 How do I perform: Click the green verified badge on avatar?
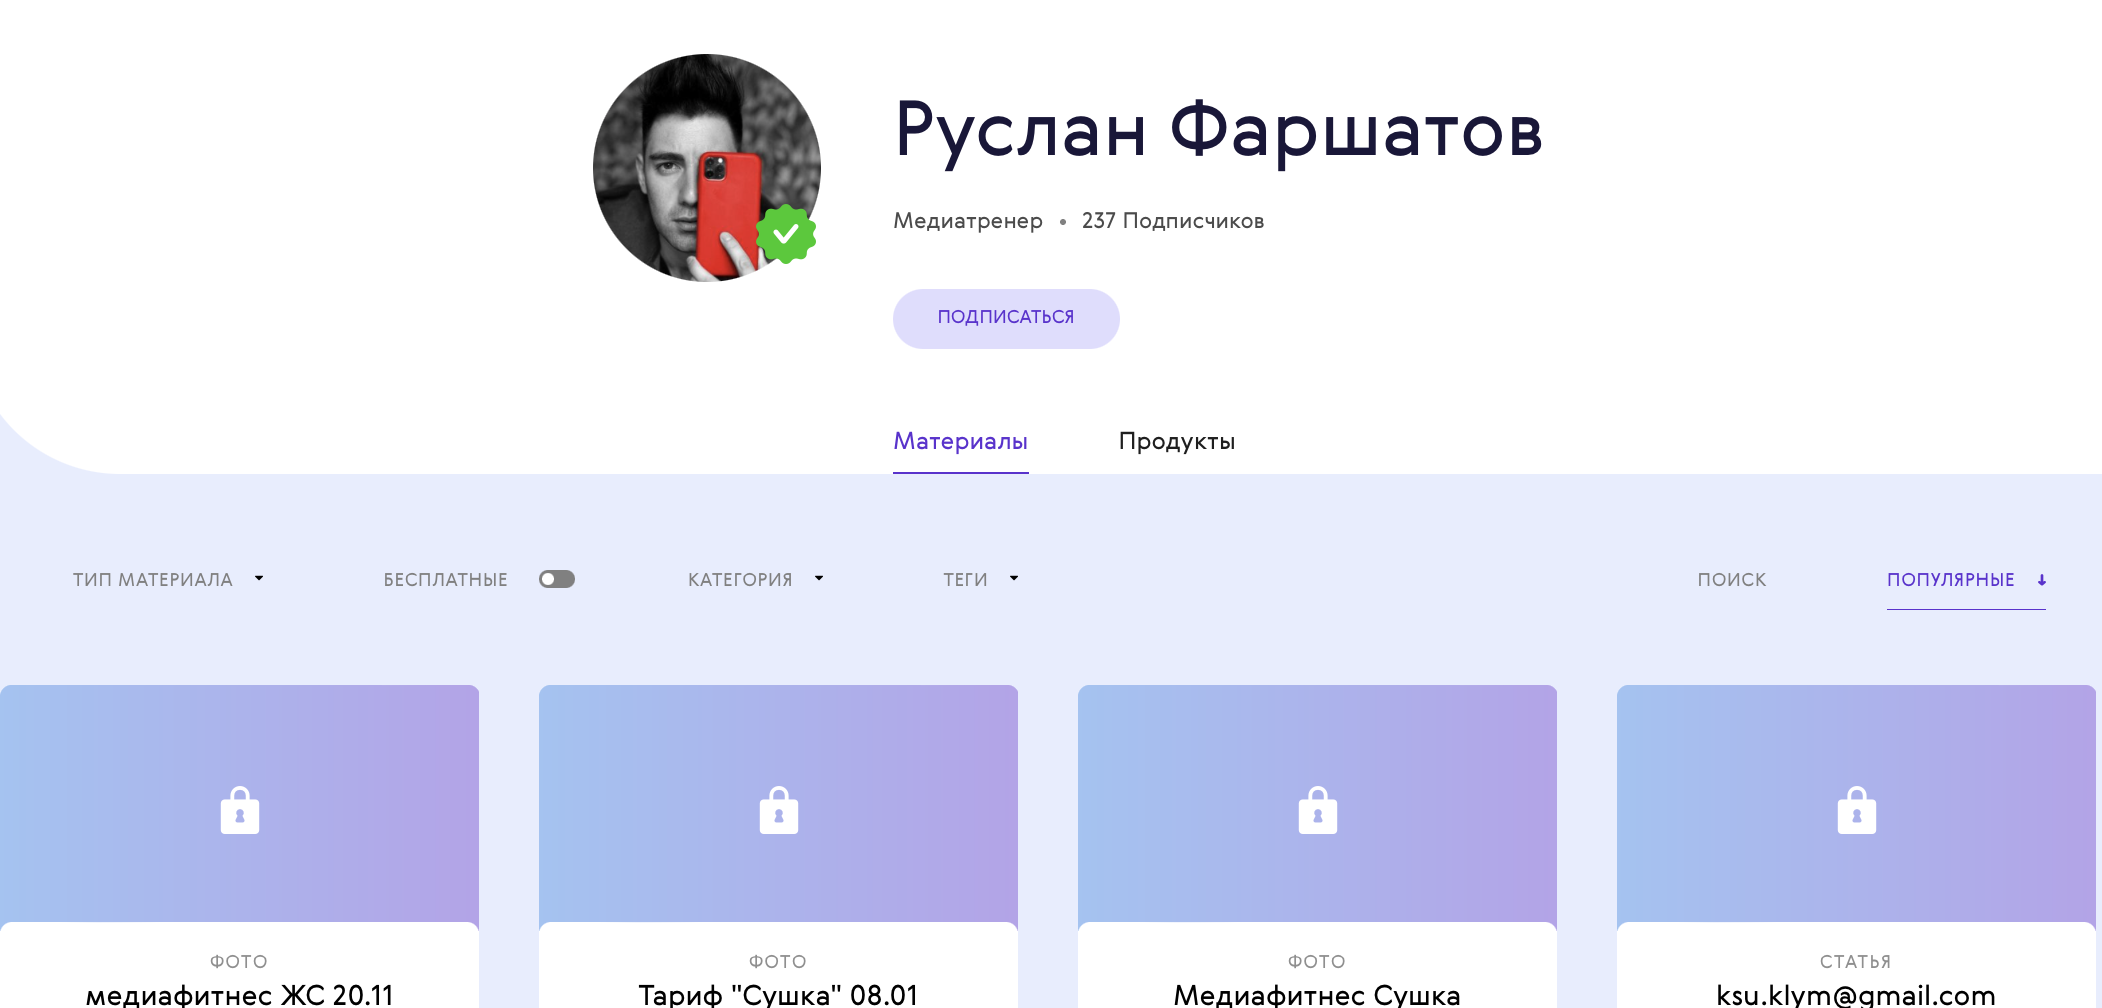pos(786,234)
